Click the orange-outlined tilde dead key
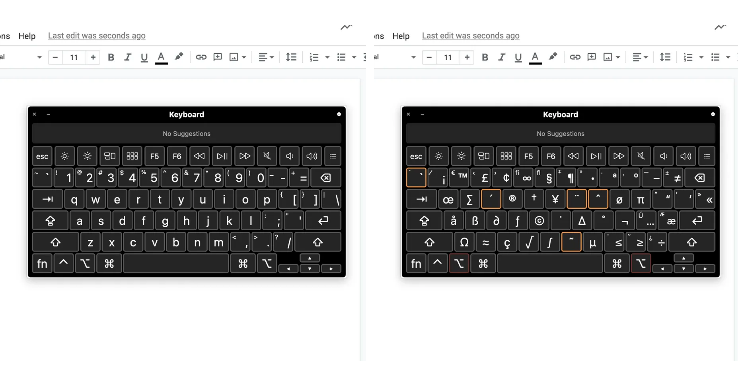The image size is (738, 370). tap(571, 242)
